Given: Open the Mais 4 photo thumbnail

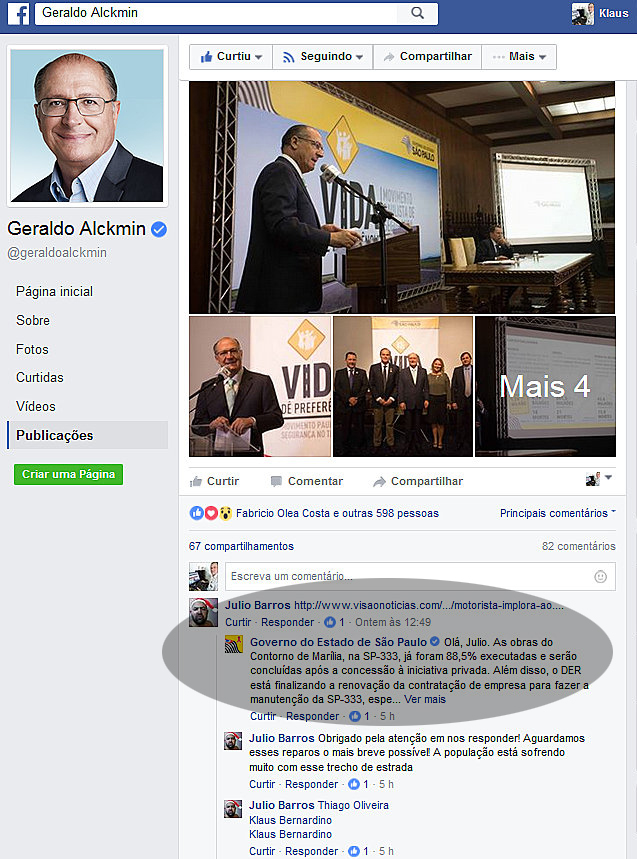Looking at the screenshot, I should pyautogui.click(x=546, y=386).
